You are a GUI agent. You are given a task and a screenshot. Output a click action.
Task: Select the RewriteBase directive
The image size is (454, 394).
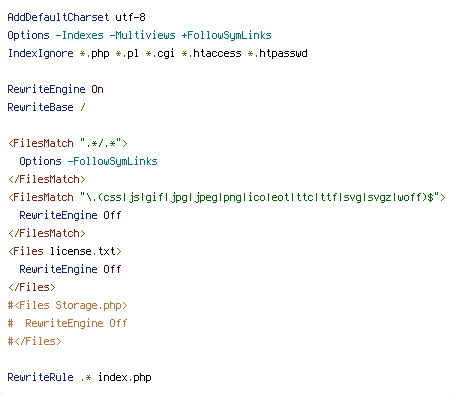[x=40, y=107]
